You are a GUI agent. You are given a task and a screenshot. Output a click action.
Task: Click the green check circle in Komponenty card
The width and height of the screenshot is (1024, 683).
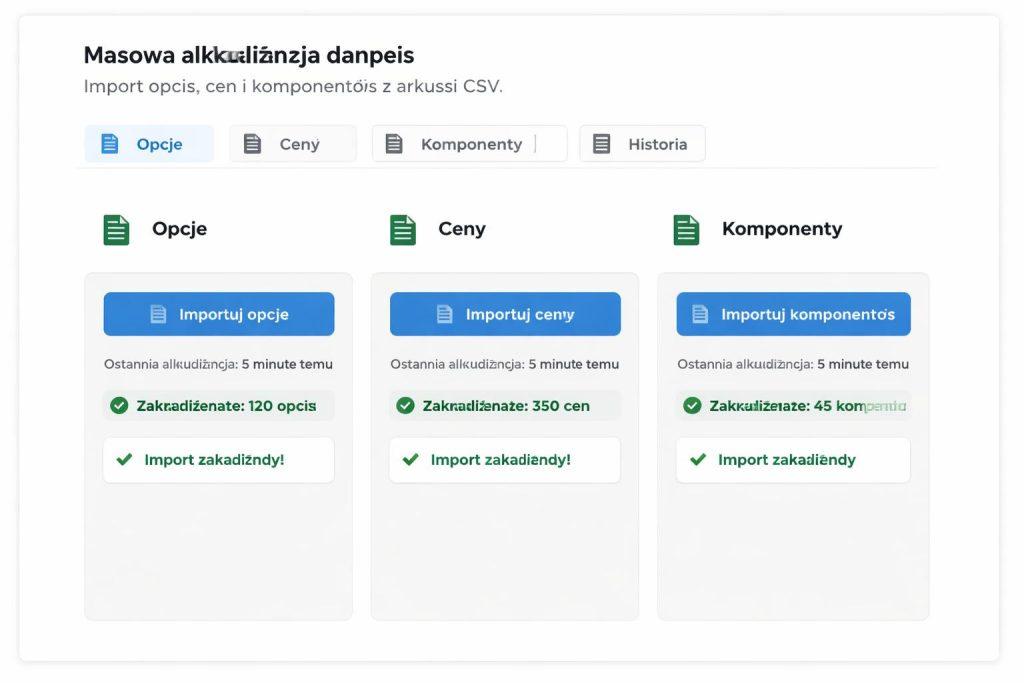coord(692,405)
